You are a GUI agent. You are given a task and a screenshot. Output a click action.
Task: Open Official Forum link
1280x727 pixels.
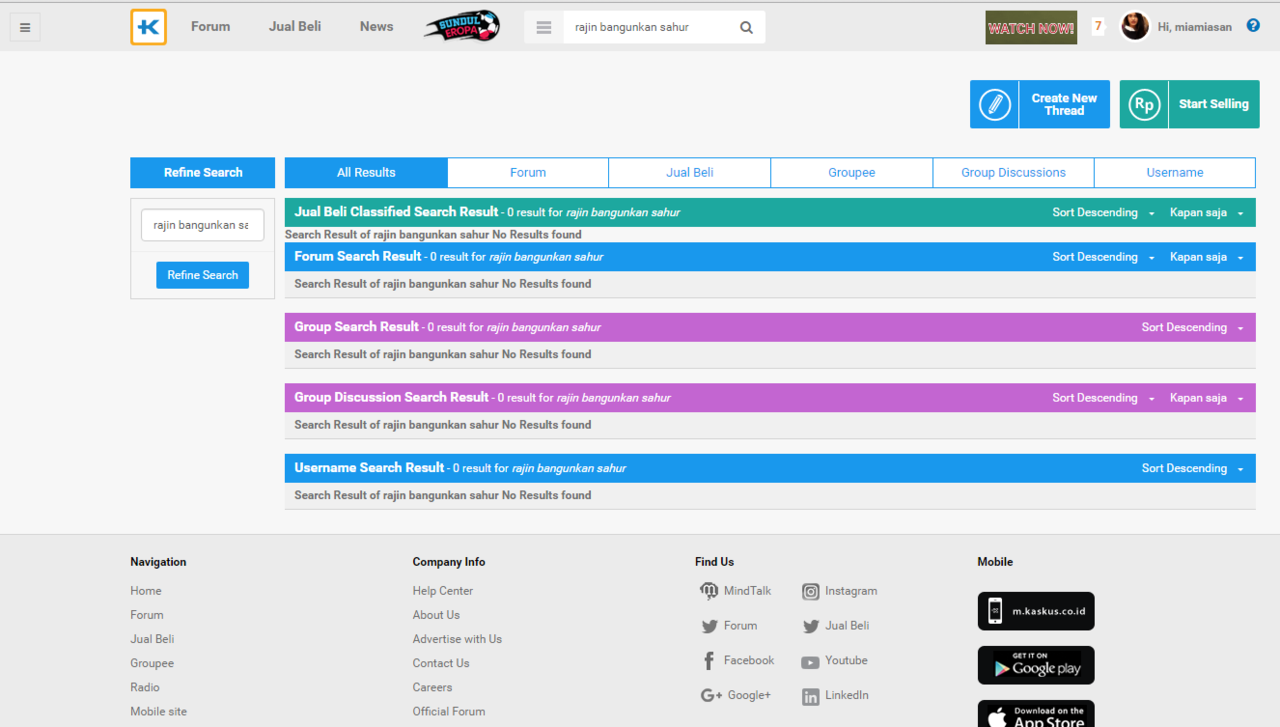click(449, 711)
